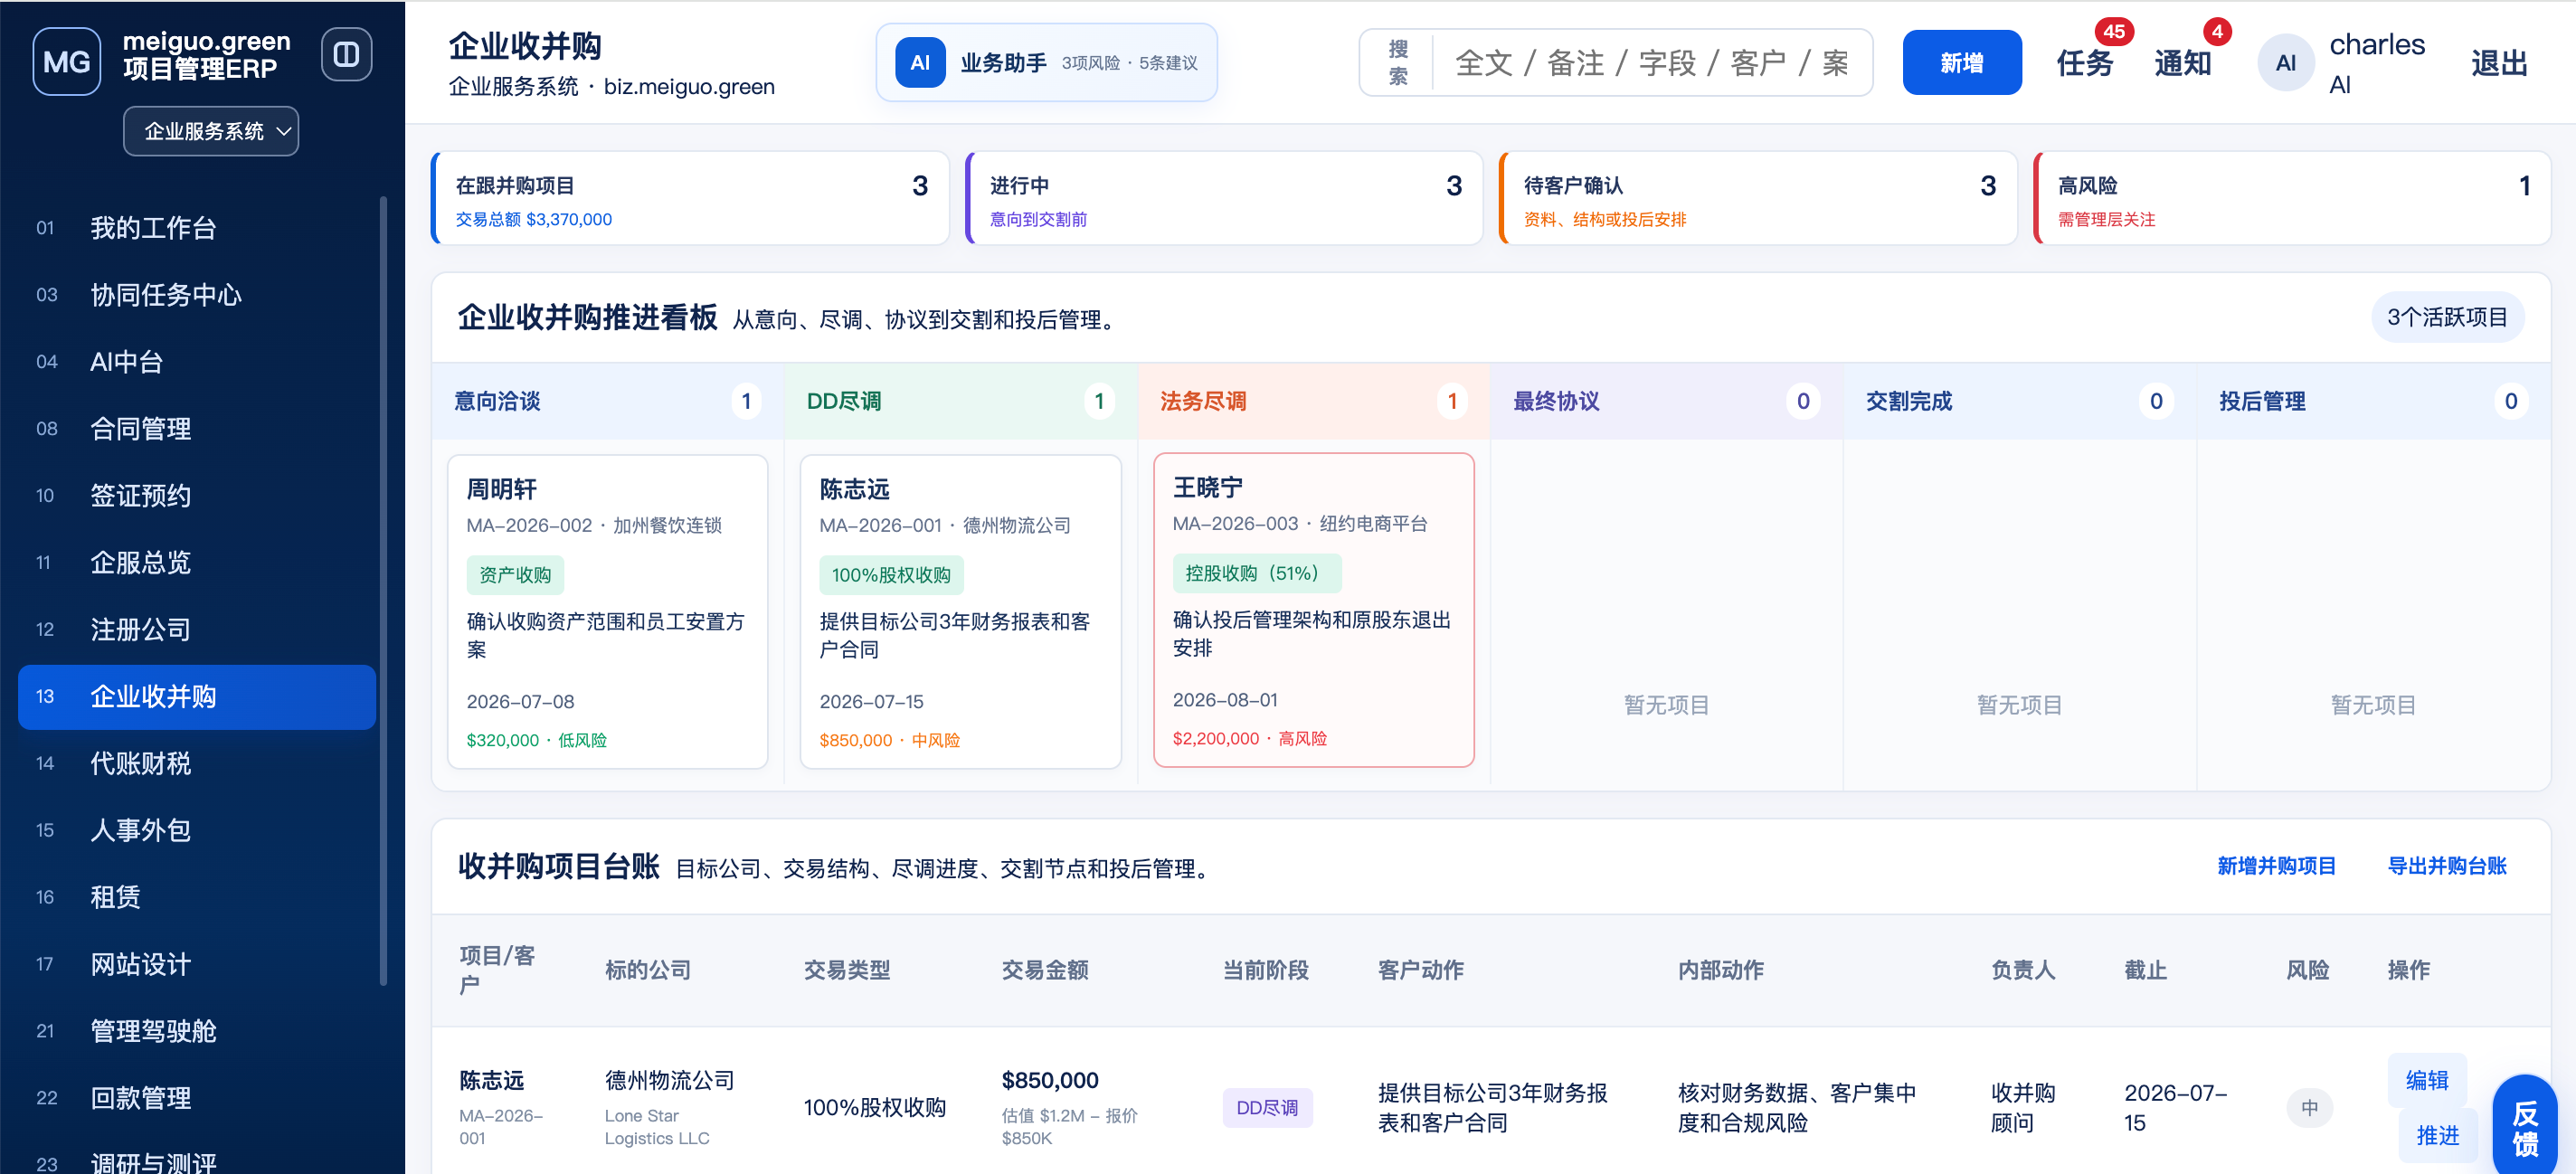The height and width of the screenshot is (1174, 2576).
Task: Click the 搜索 label button
Action: tap(1398, 63)
